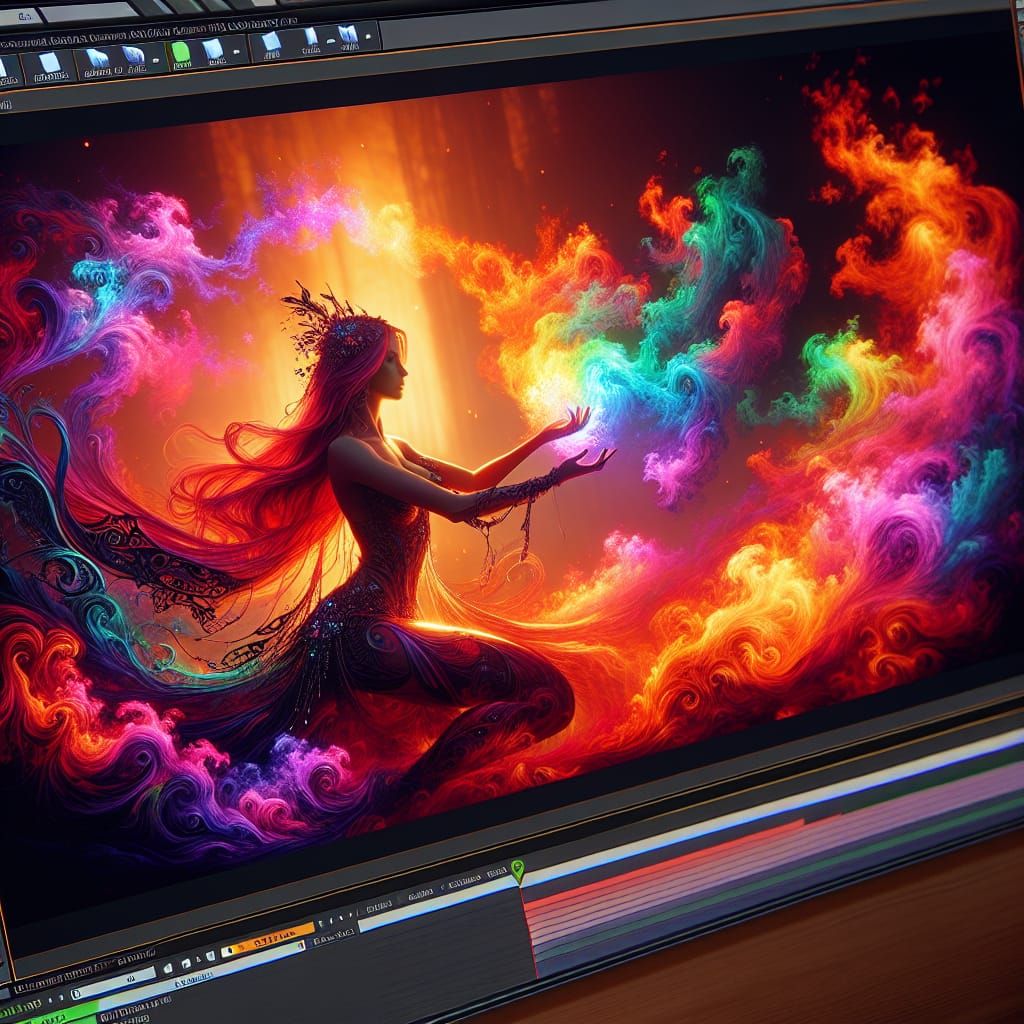Click the green tool icon in the toolbar
This screenshot has height=1024, width=1024.
(x=180, y=52)
